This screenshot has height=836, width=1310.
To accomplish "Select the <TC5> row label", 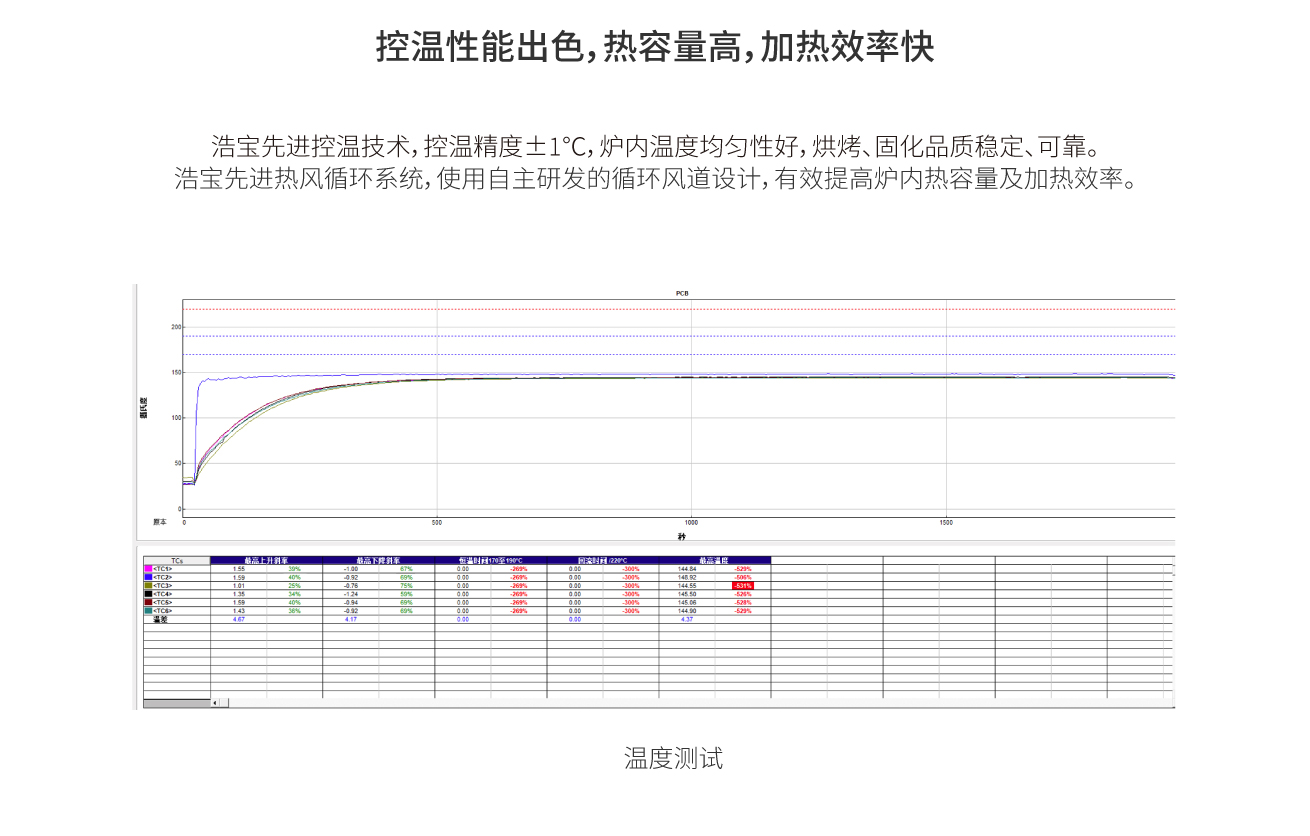I will click(x=163, y=603).
